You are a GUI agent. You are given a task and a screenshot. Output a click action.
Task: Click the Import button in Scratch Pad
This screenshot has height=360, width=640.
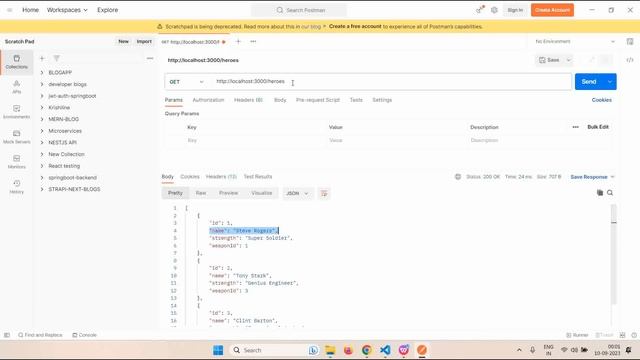click(x=144, y=41)
